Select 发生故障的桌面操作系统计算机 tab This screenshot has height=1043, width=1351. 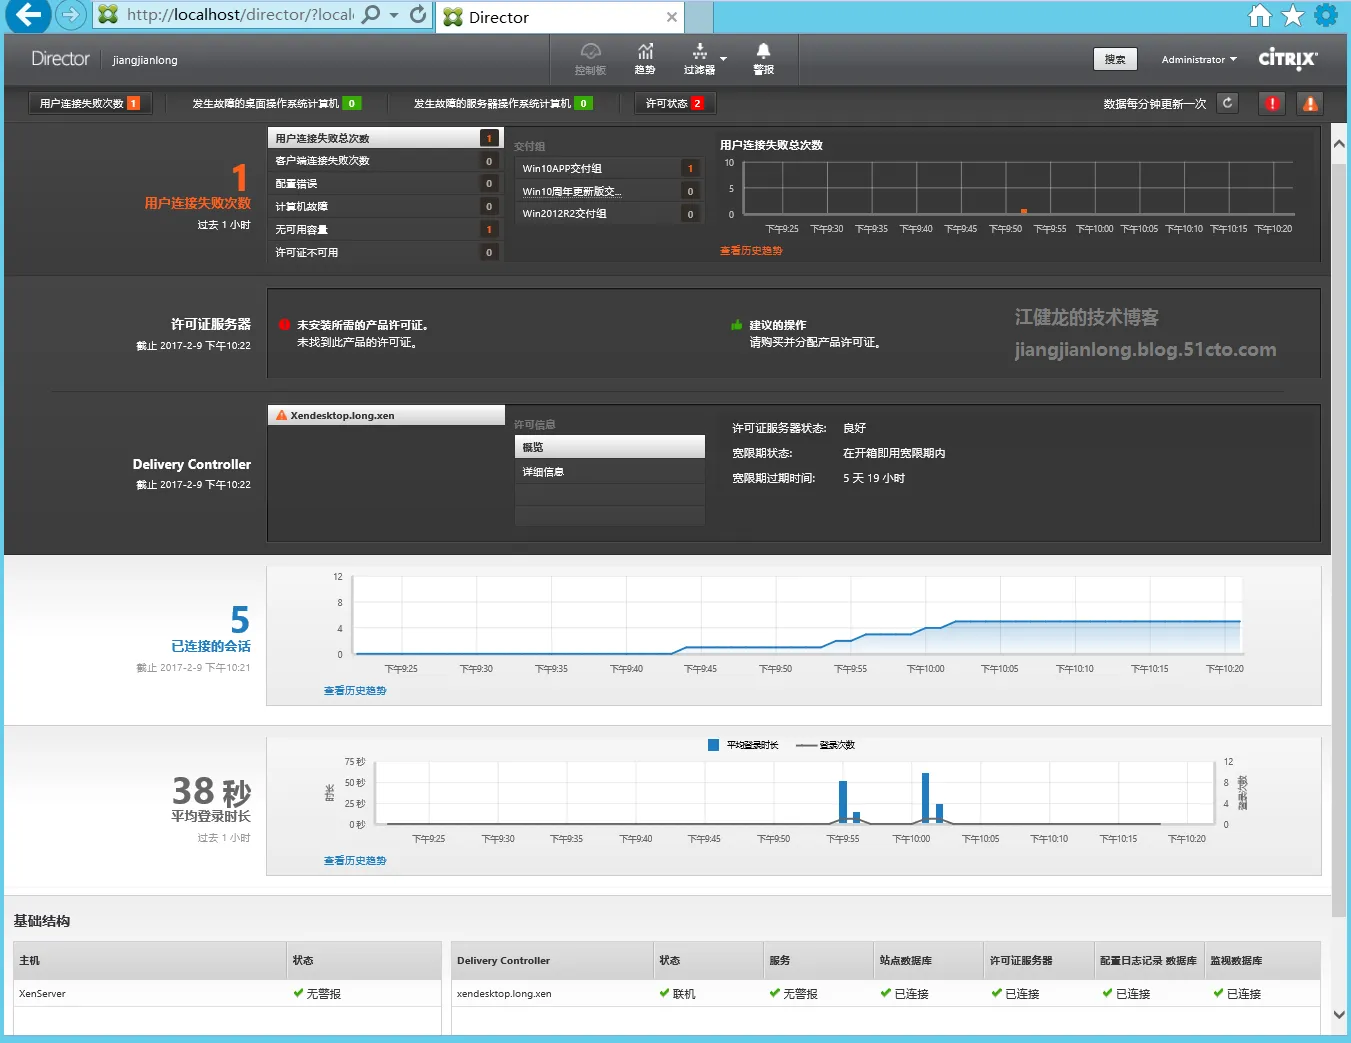click(x=276, y=103)
